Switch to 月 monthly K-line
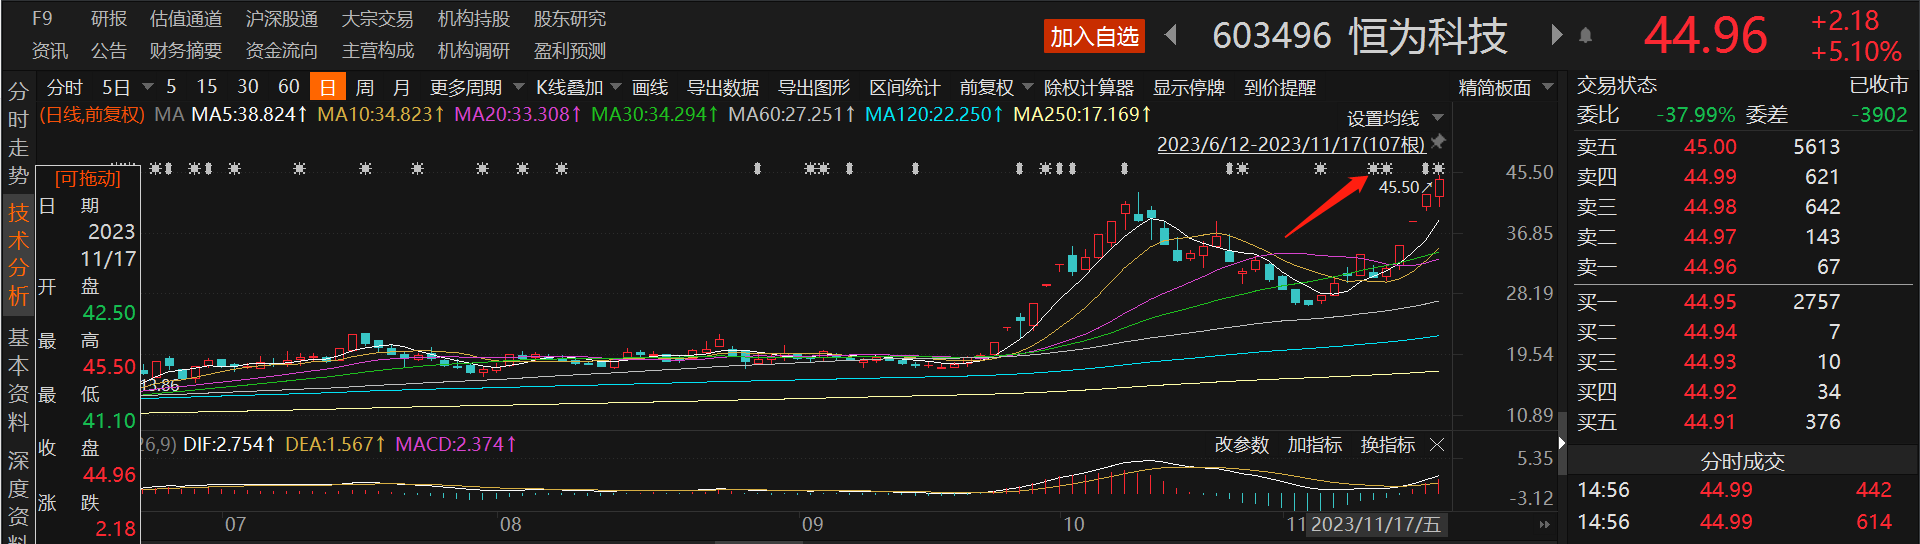This screenshot has height=544, width=1920. [401, 88]
